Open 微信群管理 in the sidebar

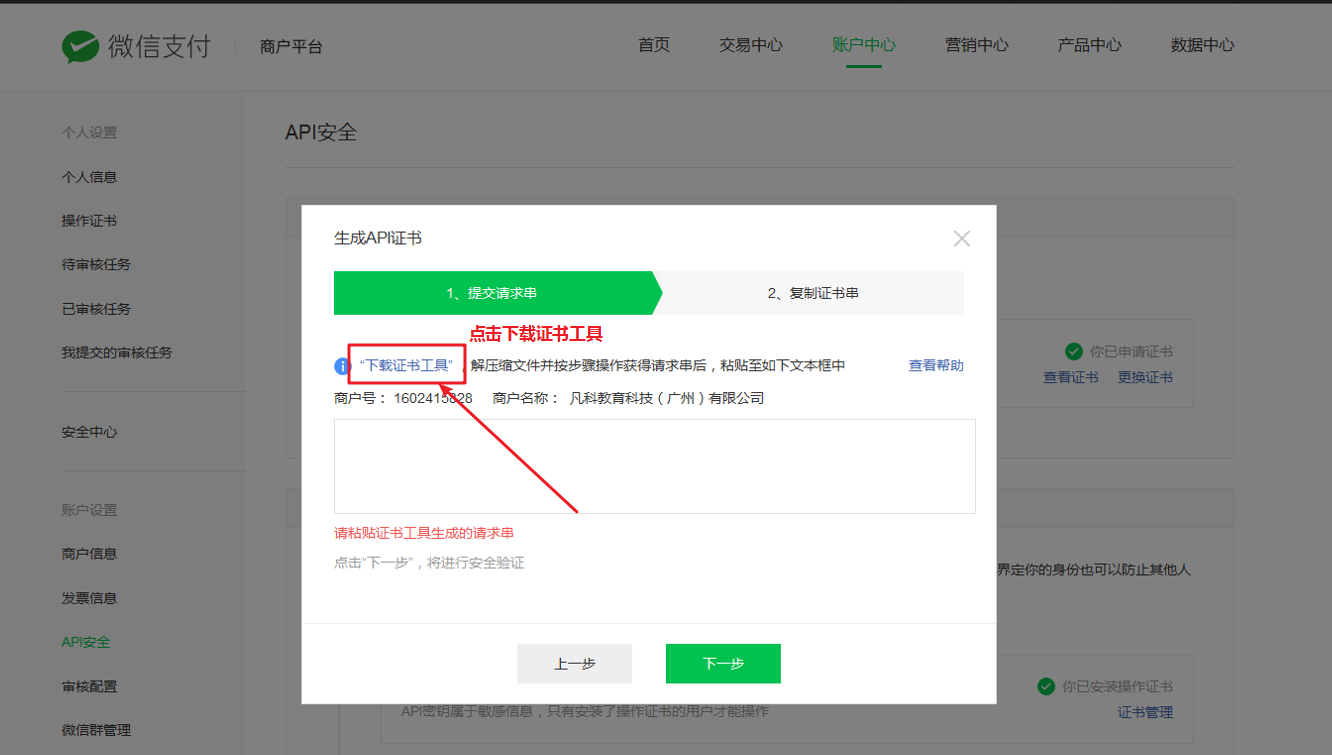[x=97, y=730]
